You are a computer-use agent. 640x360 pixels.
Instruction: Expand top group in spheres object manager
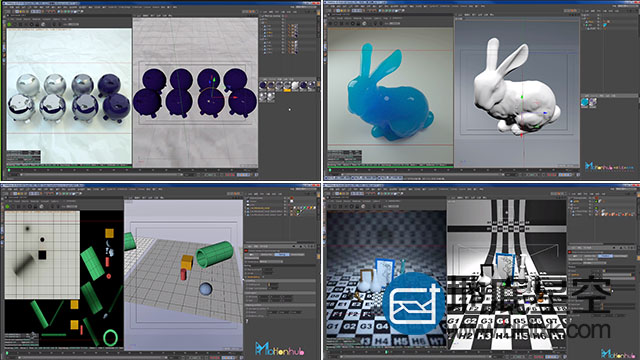click(x=261, y=19)
